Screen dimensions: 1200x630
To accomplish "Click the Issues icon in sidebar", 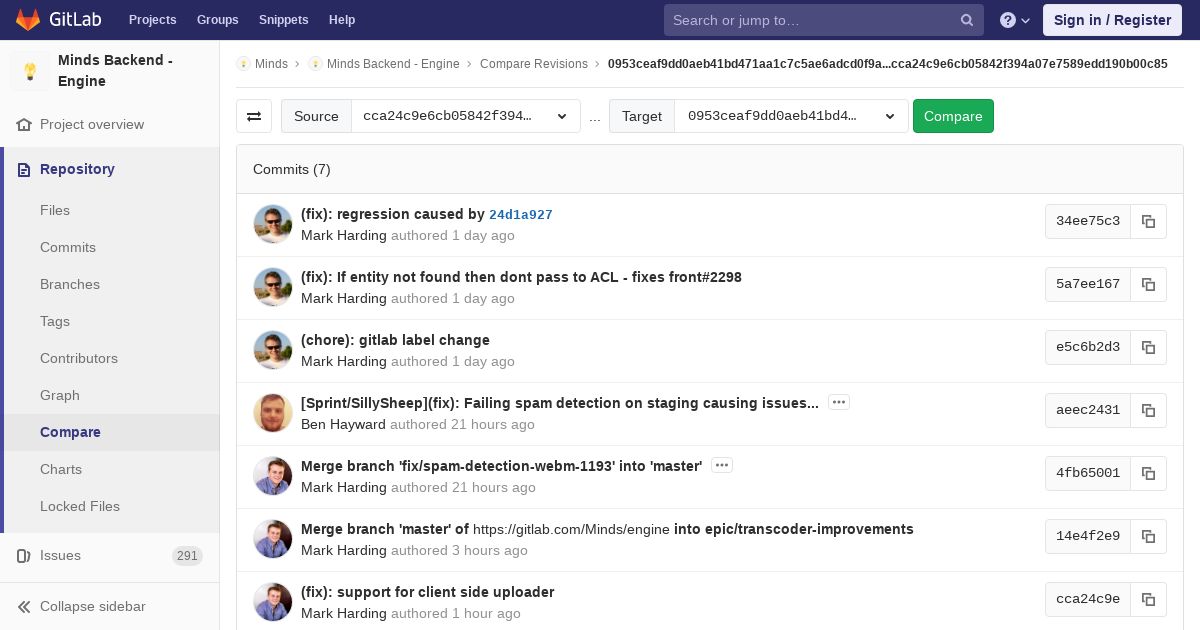I will [x=24, y=556].
